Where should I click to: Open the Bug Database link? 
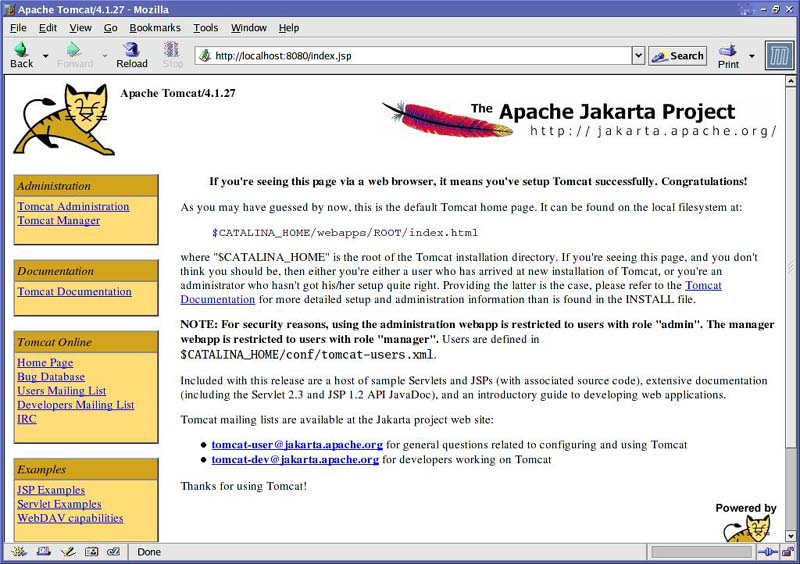[51, 377]
